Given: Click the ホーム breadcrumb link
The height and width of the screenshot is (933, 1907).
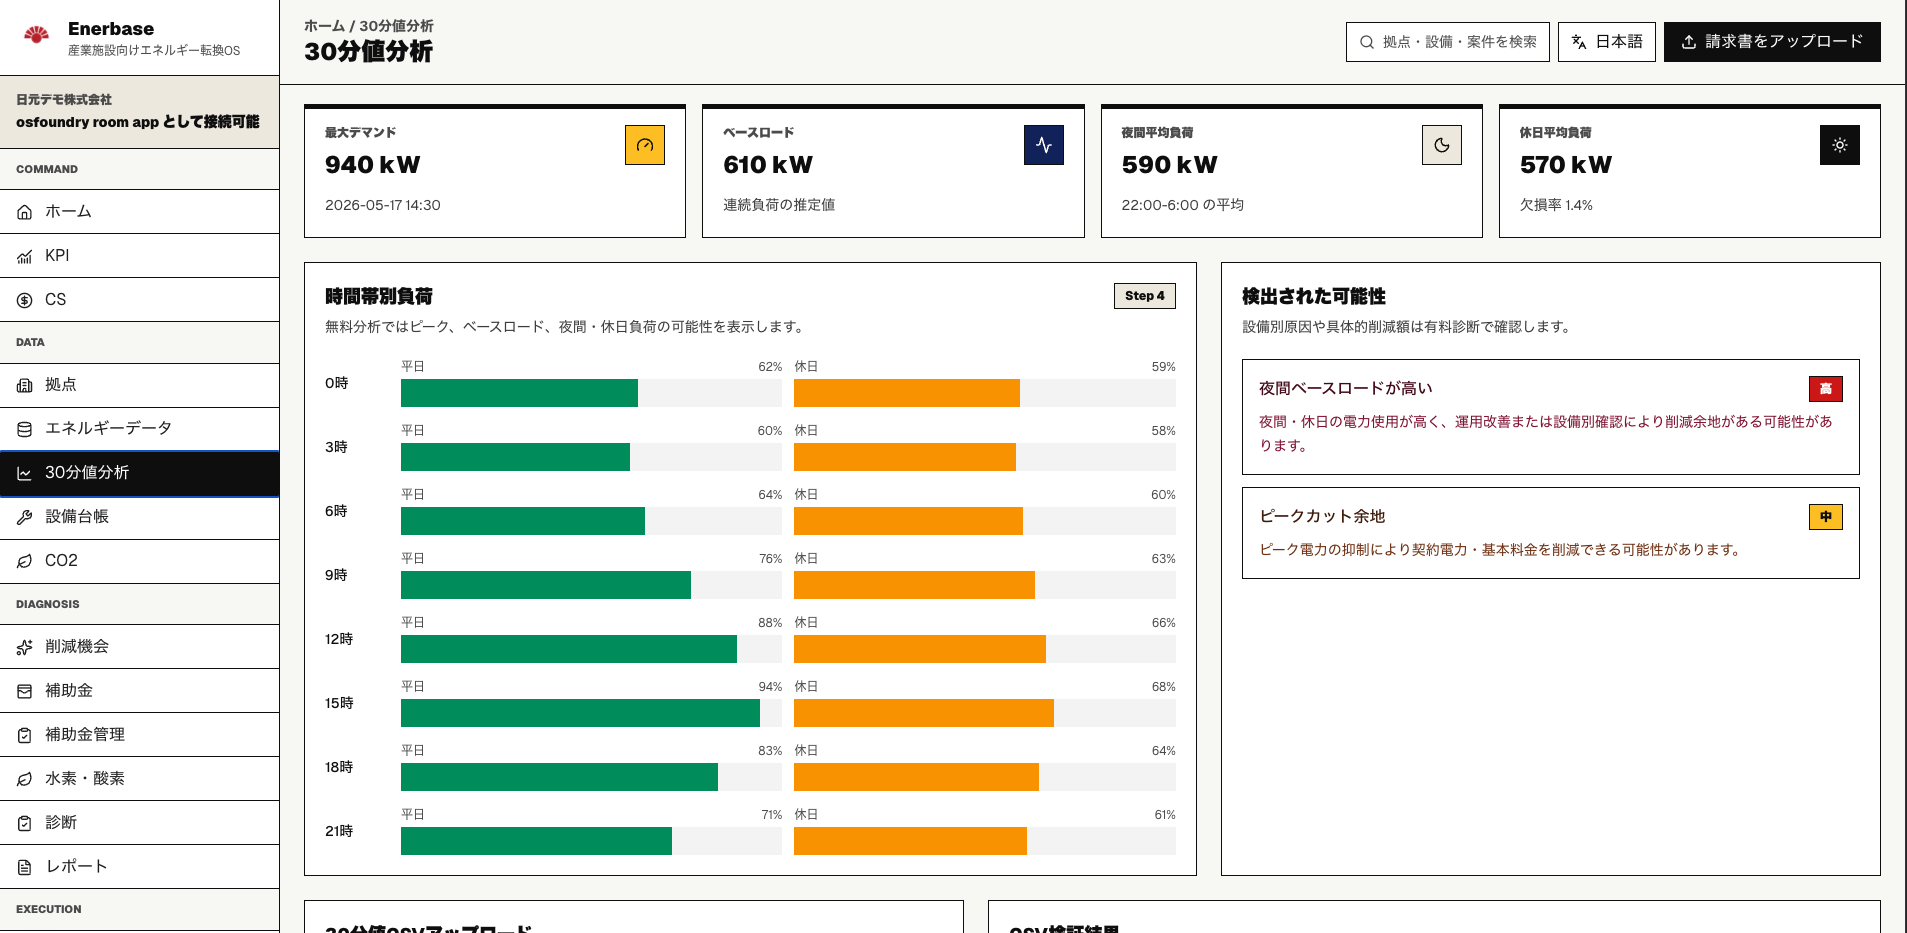Looking at the screenshot, I should 324,26.
